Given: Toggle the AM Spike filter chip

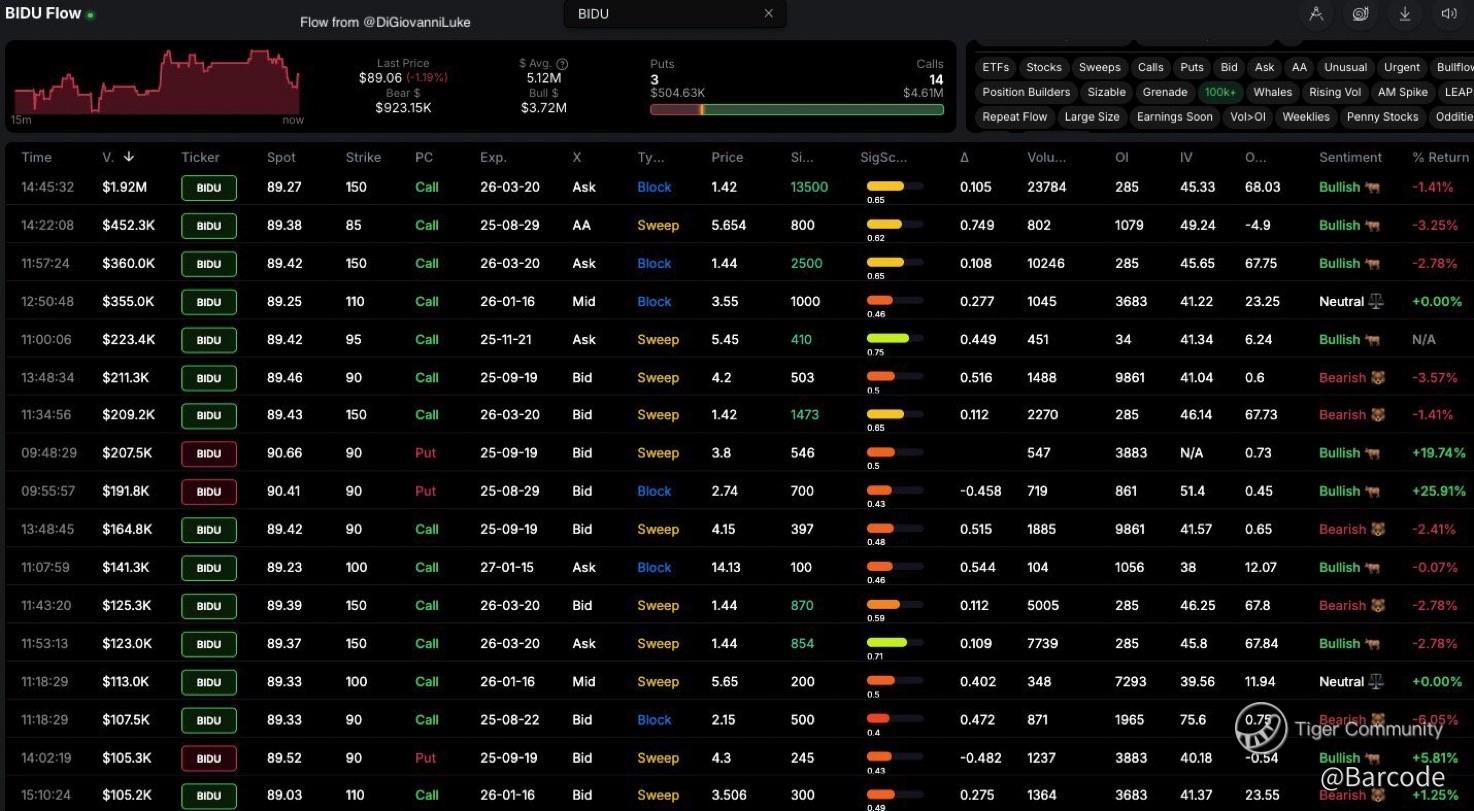Looking at the screenshot, I should pos(1403,92).
